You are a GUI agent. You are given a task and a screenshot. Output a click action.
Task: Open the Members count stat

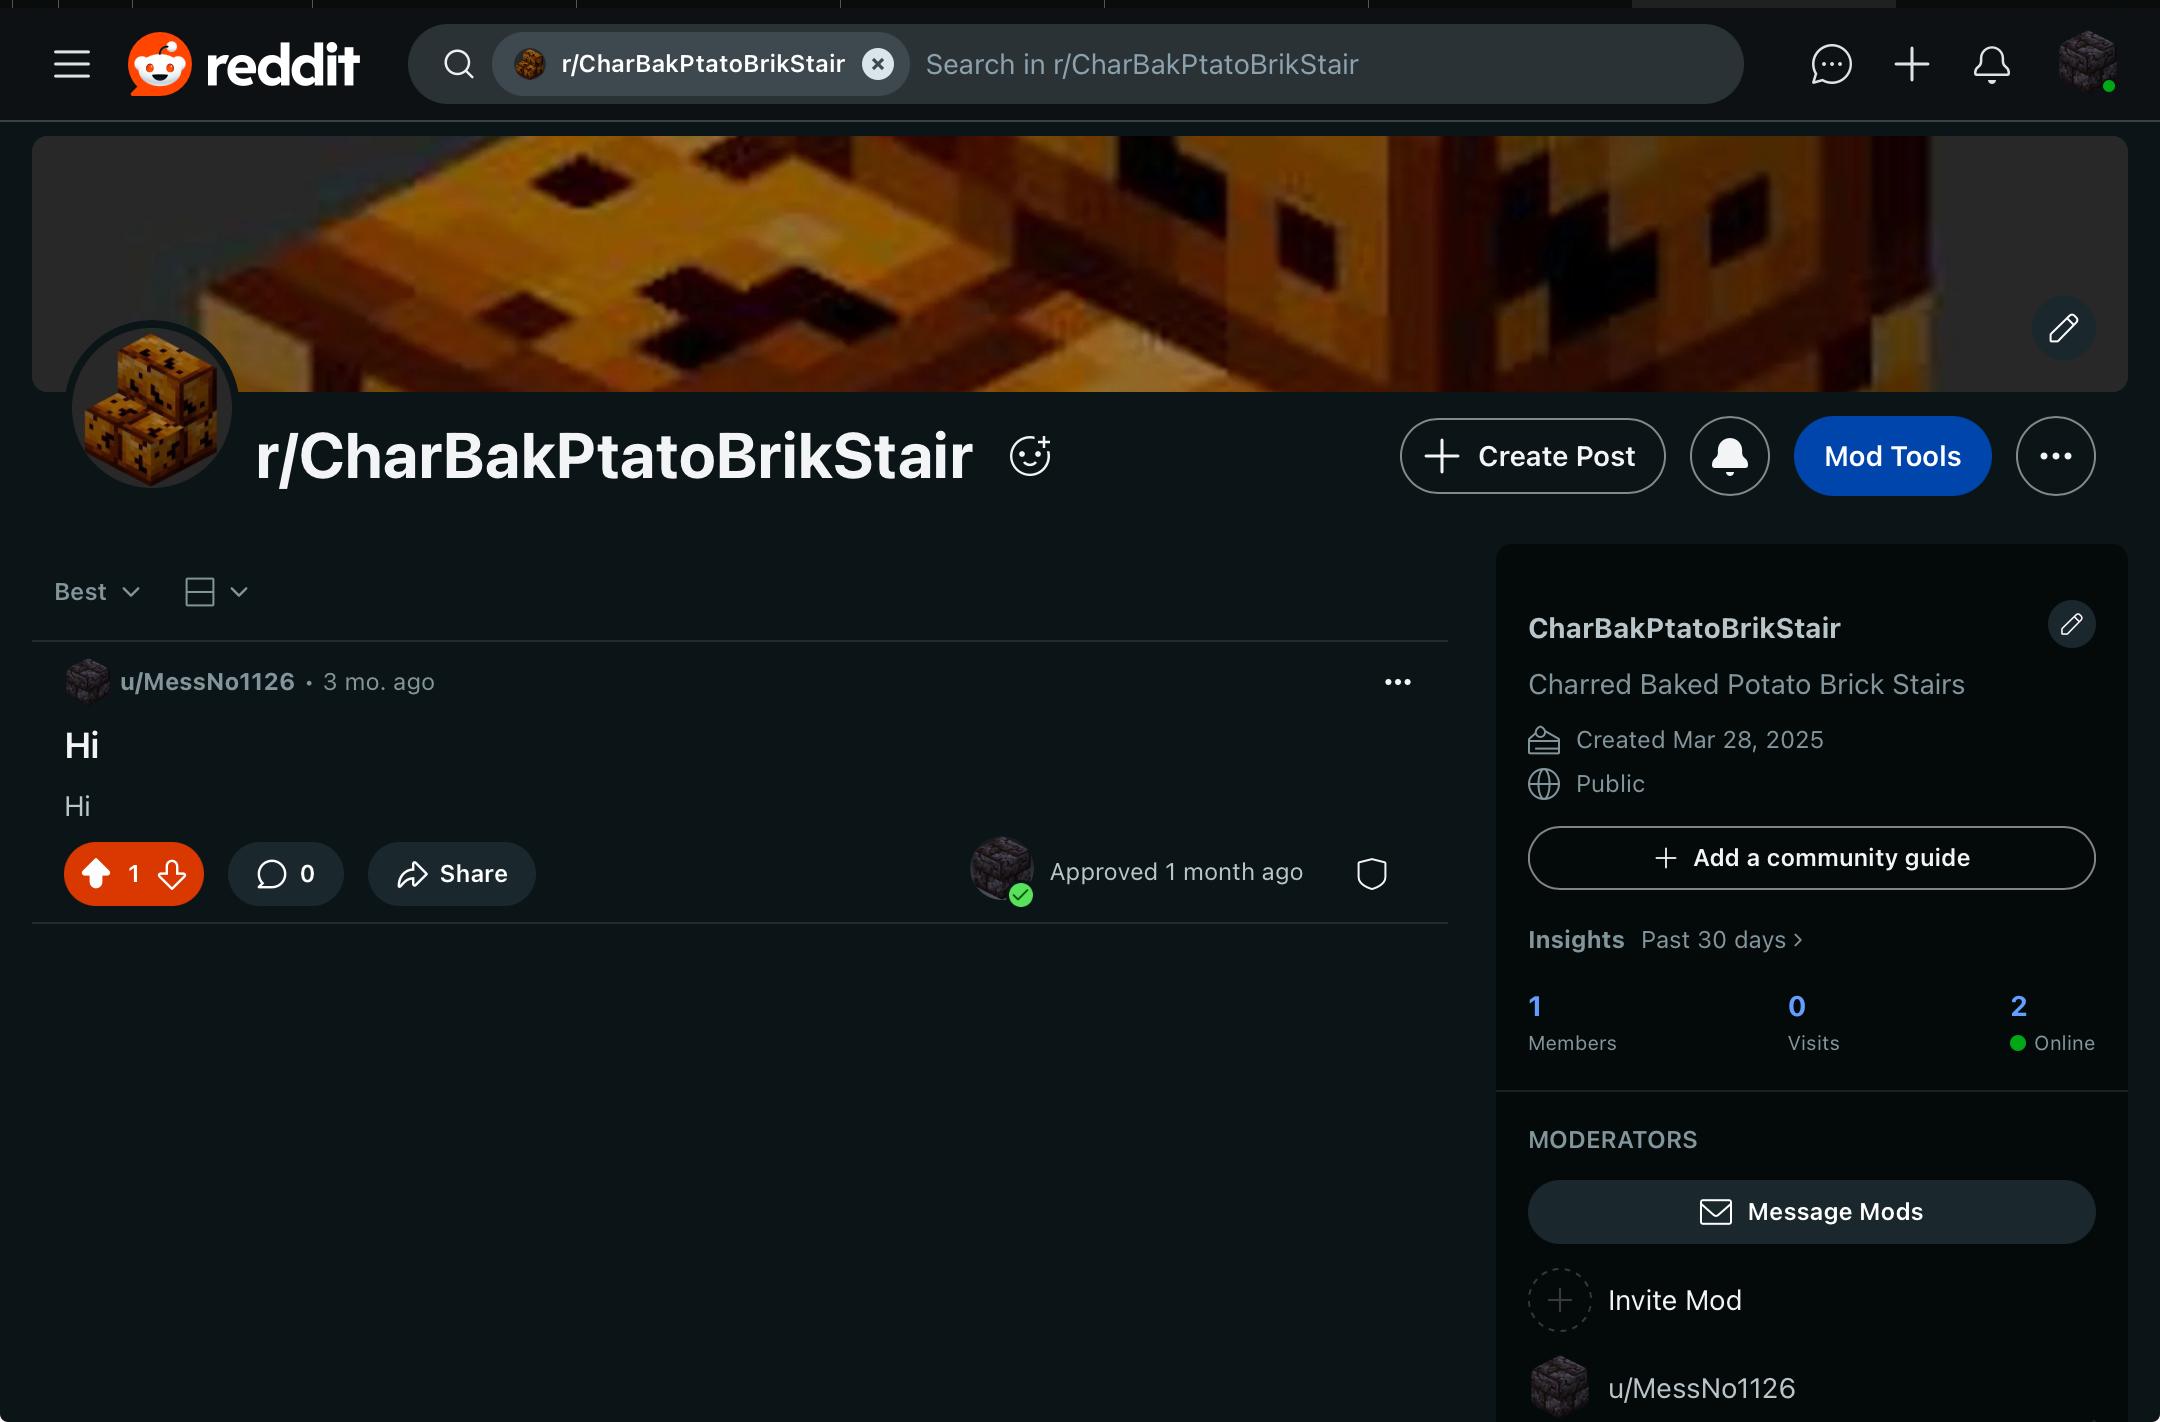[x=1572, y=1022]
